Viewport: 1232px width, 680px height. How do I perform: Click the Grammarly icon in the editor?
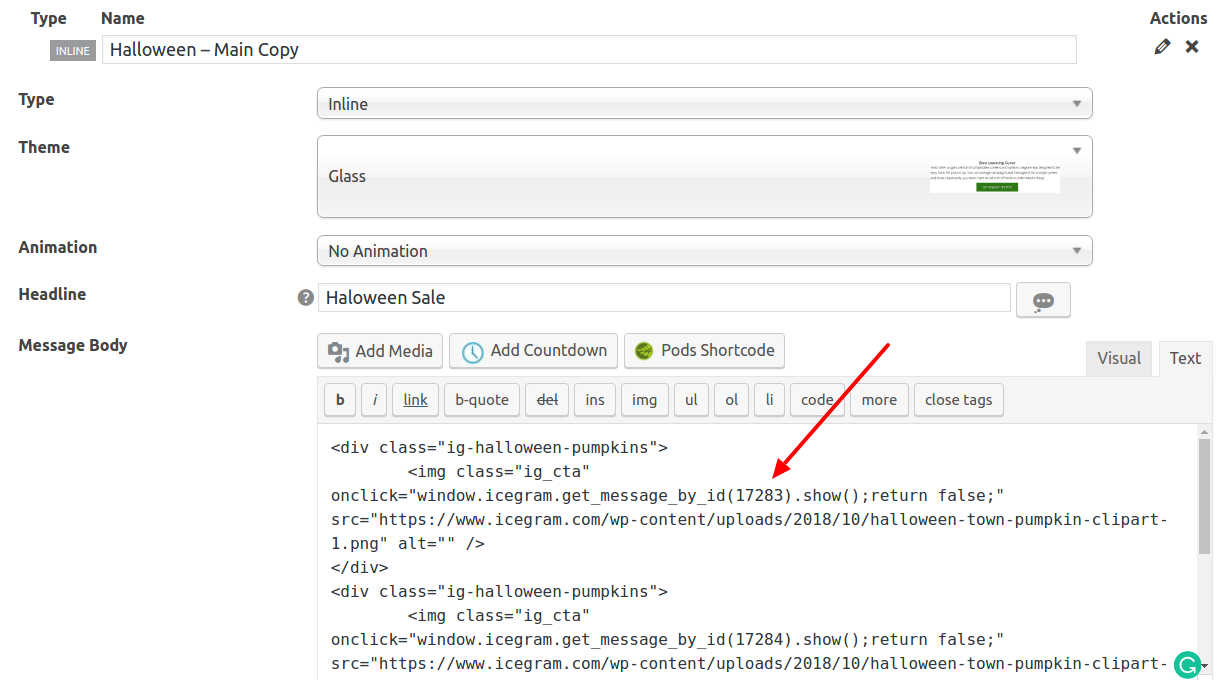1187,664
